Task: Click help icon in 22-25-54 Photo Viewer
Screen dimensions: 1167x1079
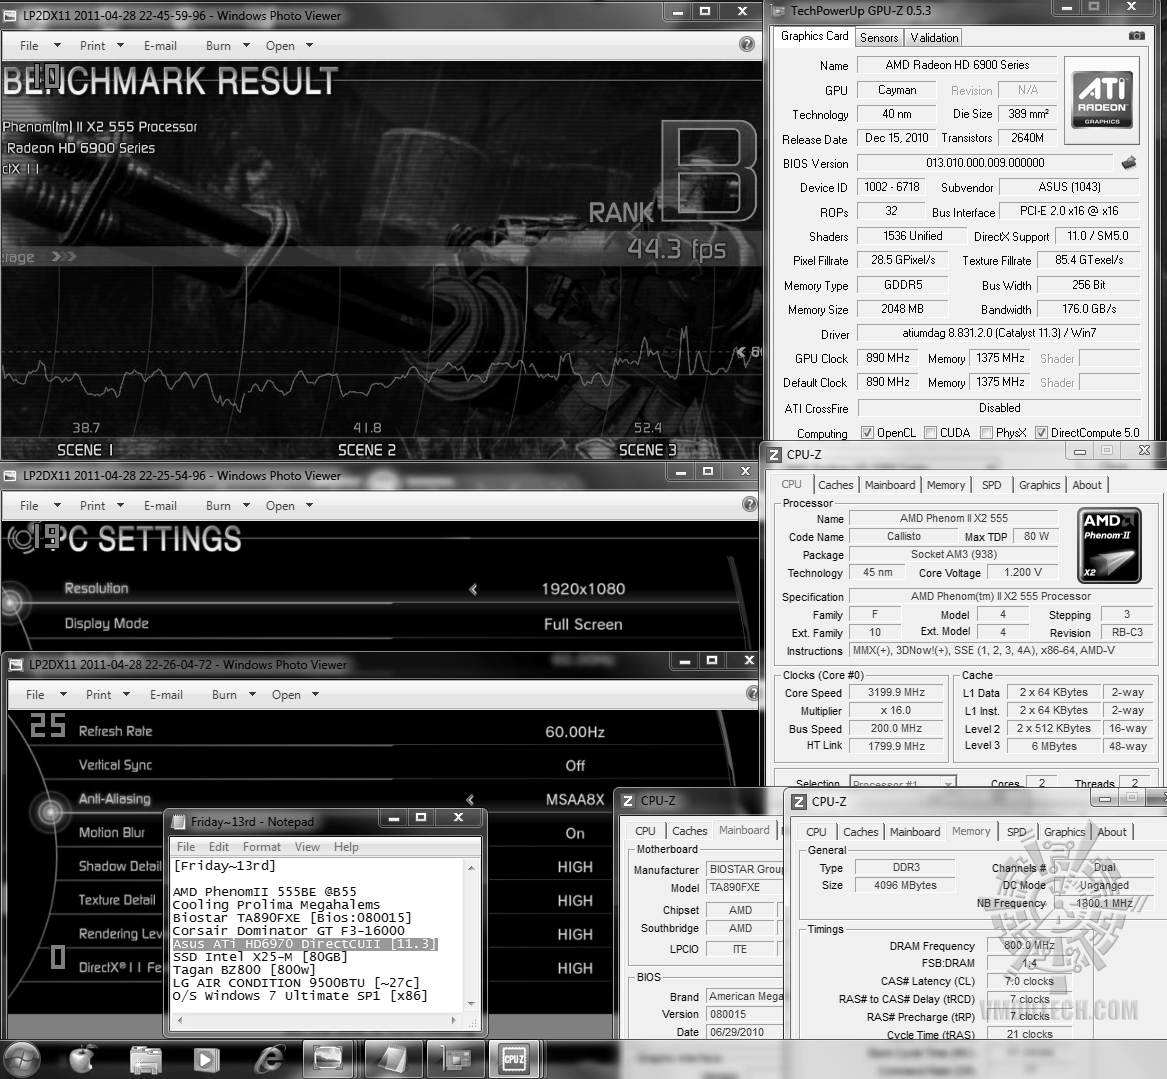Action: (x=749, y=504)
